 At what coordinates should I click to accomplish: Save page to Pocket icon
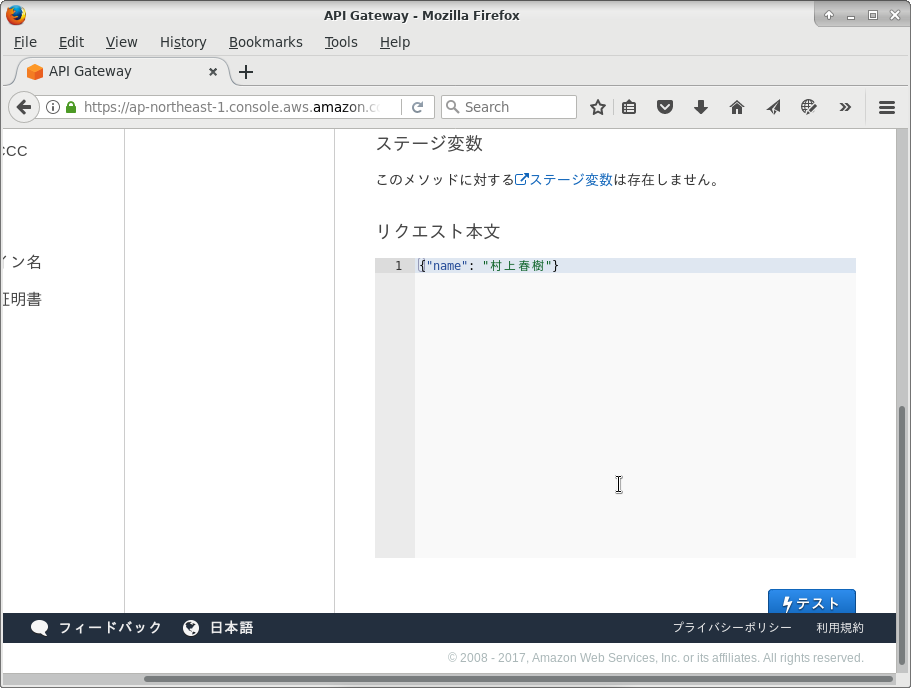pos(665,107)
